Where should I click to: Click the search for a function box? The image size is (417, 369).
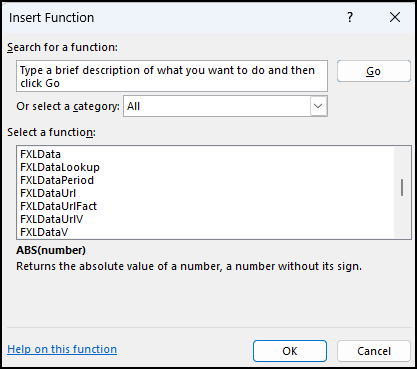click(x=172, y=76)
